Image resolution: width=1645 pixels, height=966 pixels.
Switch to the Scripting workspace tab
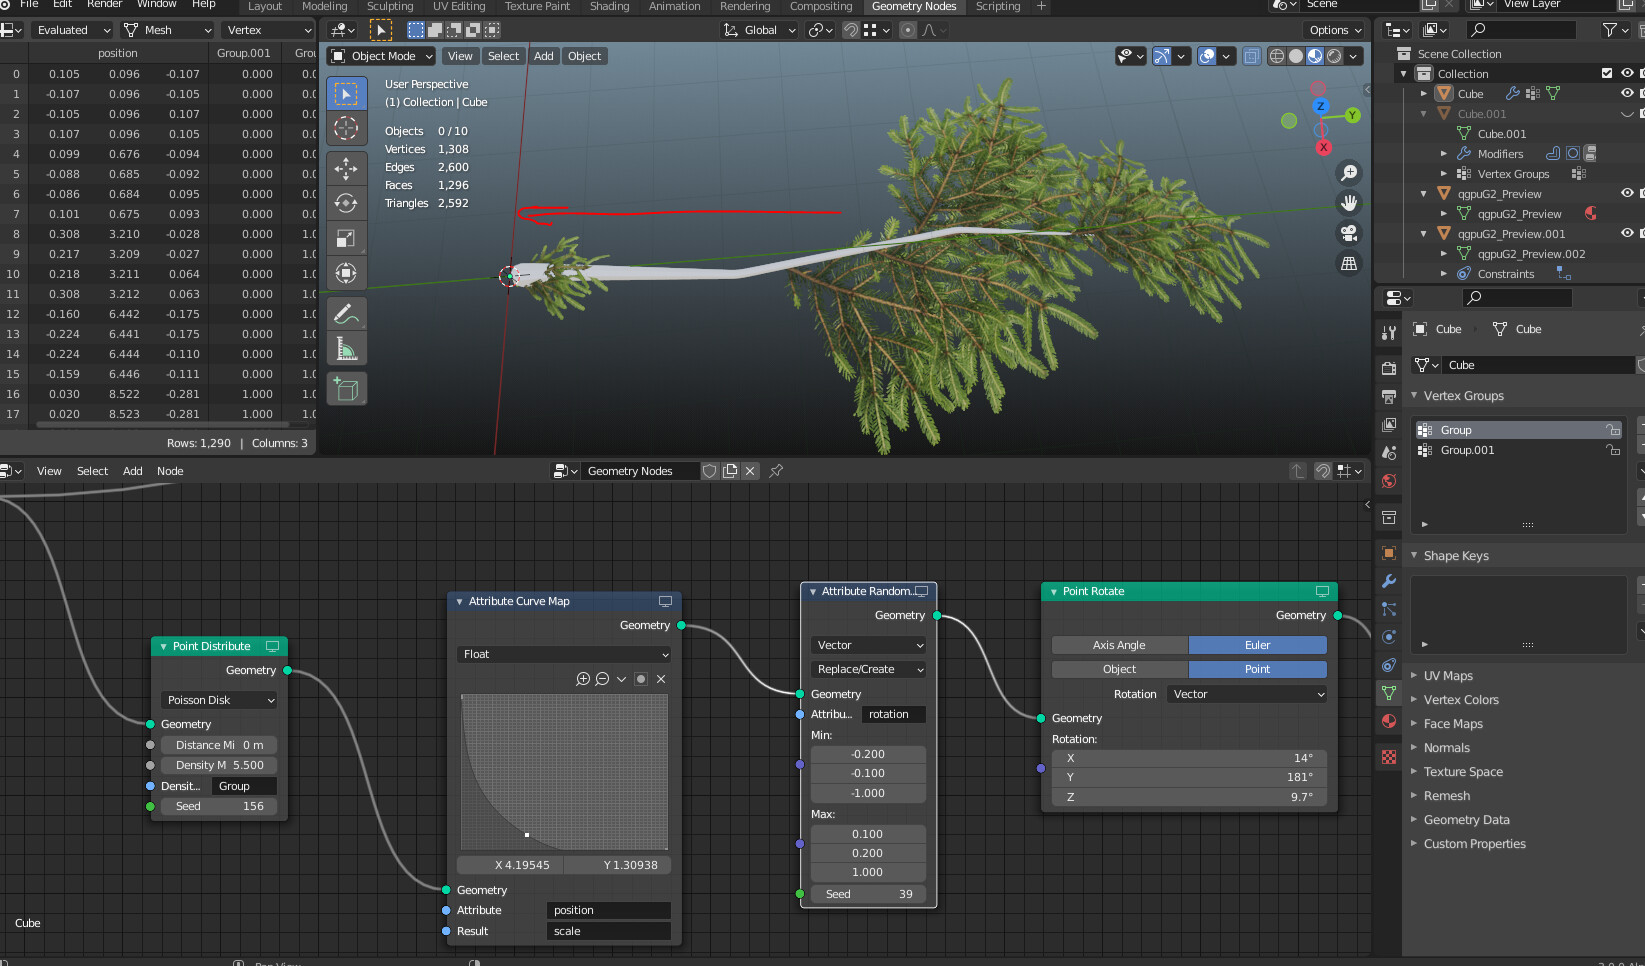[997, 7]
